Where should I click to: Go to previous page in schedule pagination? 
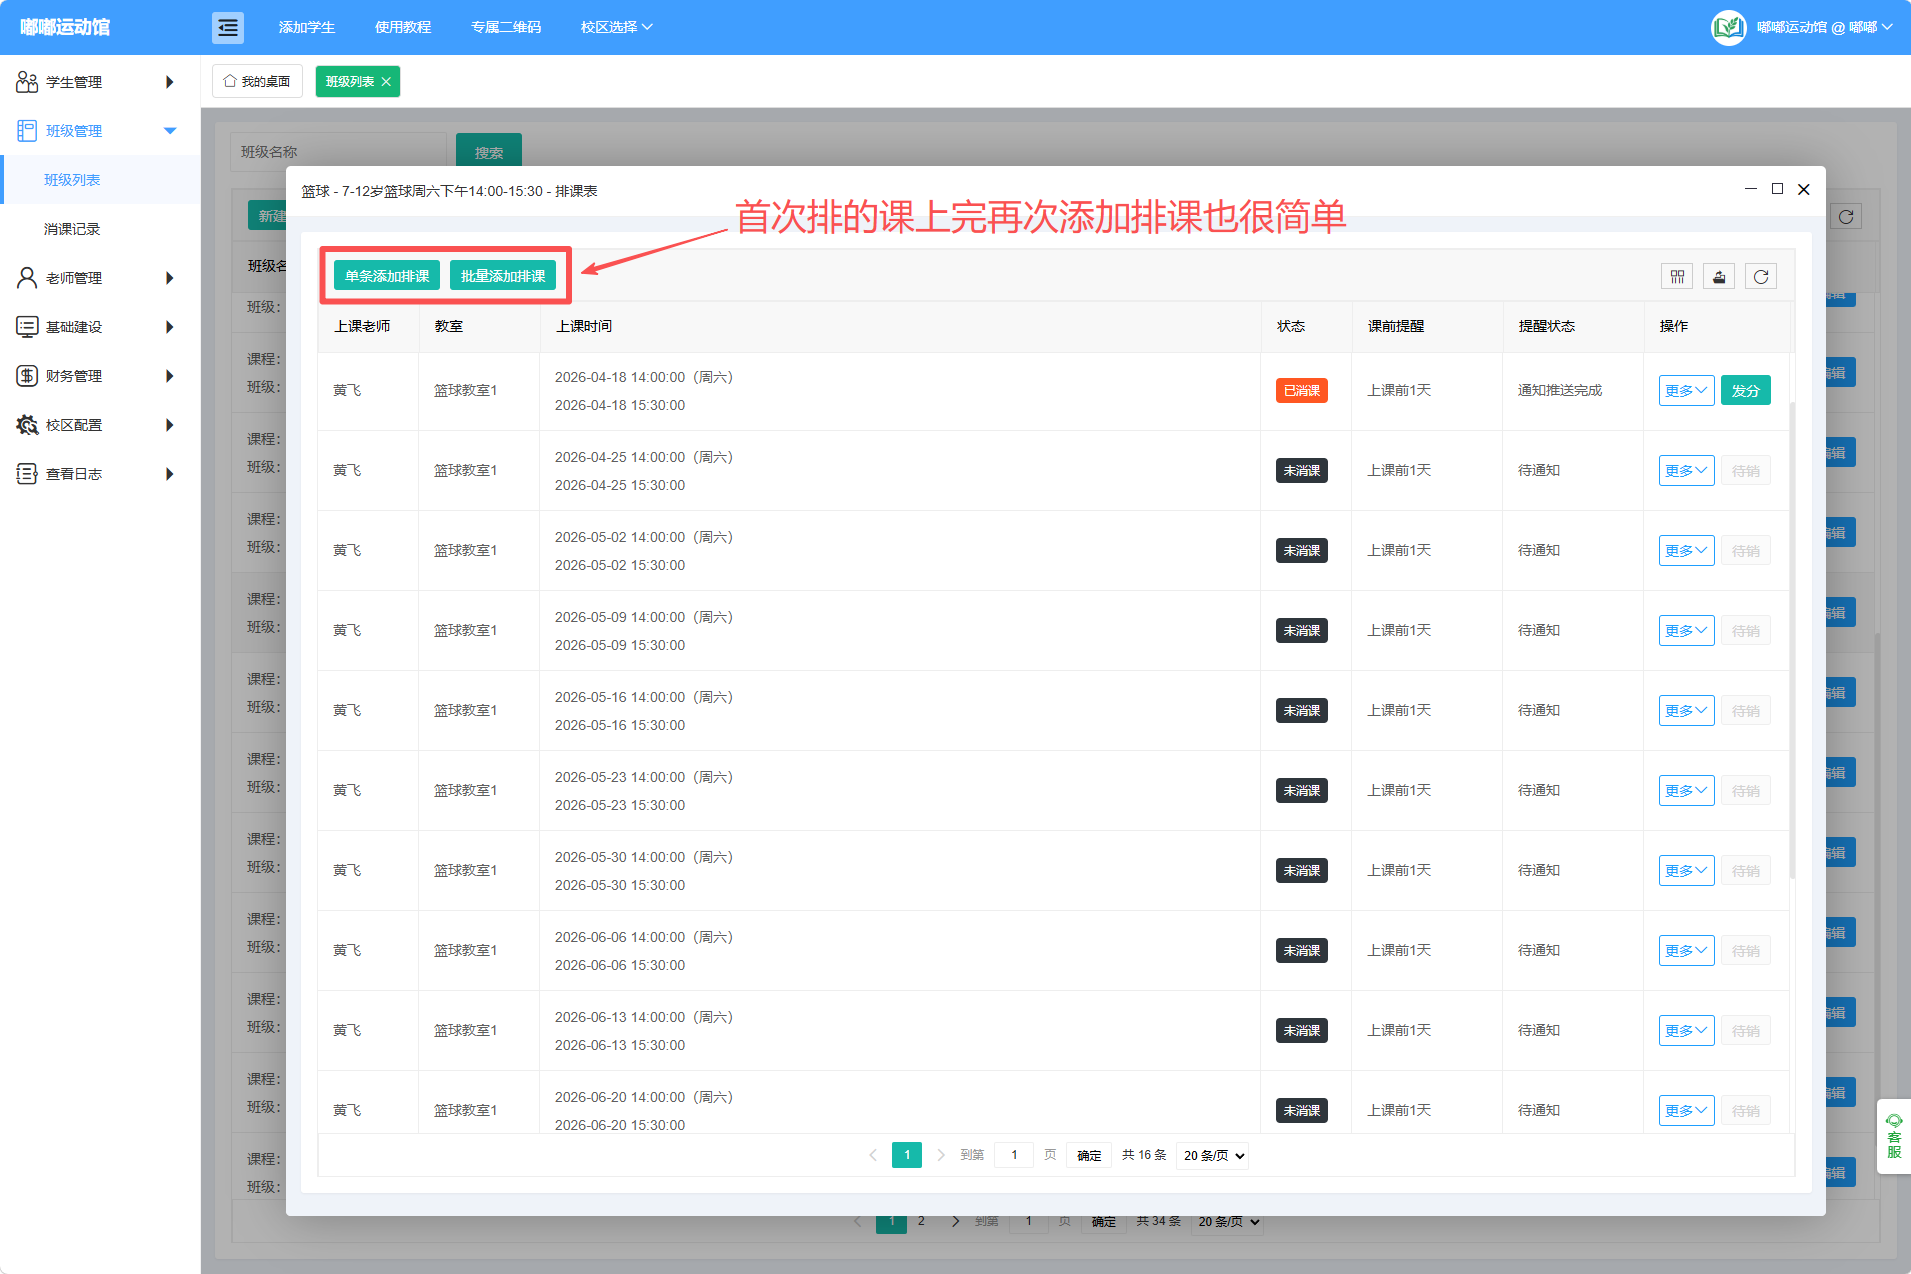point(873,1155)
